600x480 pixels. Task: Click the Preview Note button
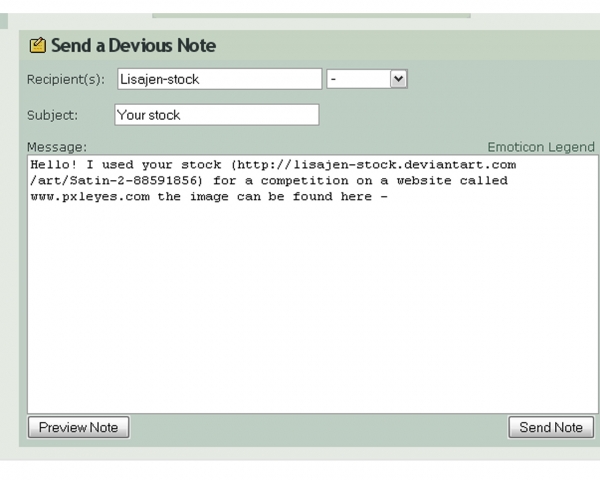tap(78, 427)
